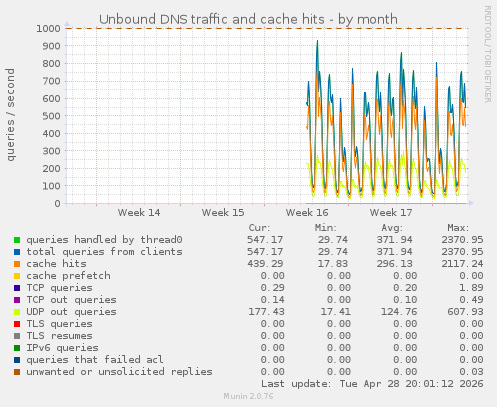Click the unsolicited replies max value 0.03
Image resolution: width=497 pixels, height=407 pixels.
(471, 372)
